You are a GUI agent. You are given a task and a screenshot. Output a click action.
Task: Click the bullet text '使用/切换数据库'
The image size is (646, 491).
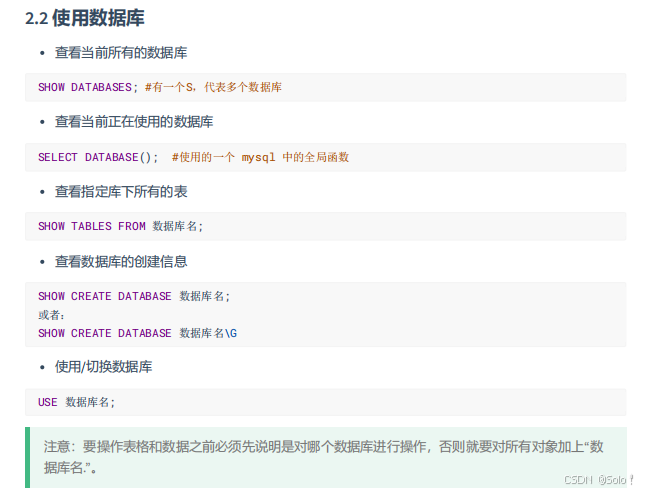103,367
